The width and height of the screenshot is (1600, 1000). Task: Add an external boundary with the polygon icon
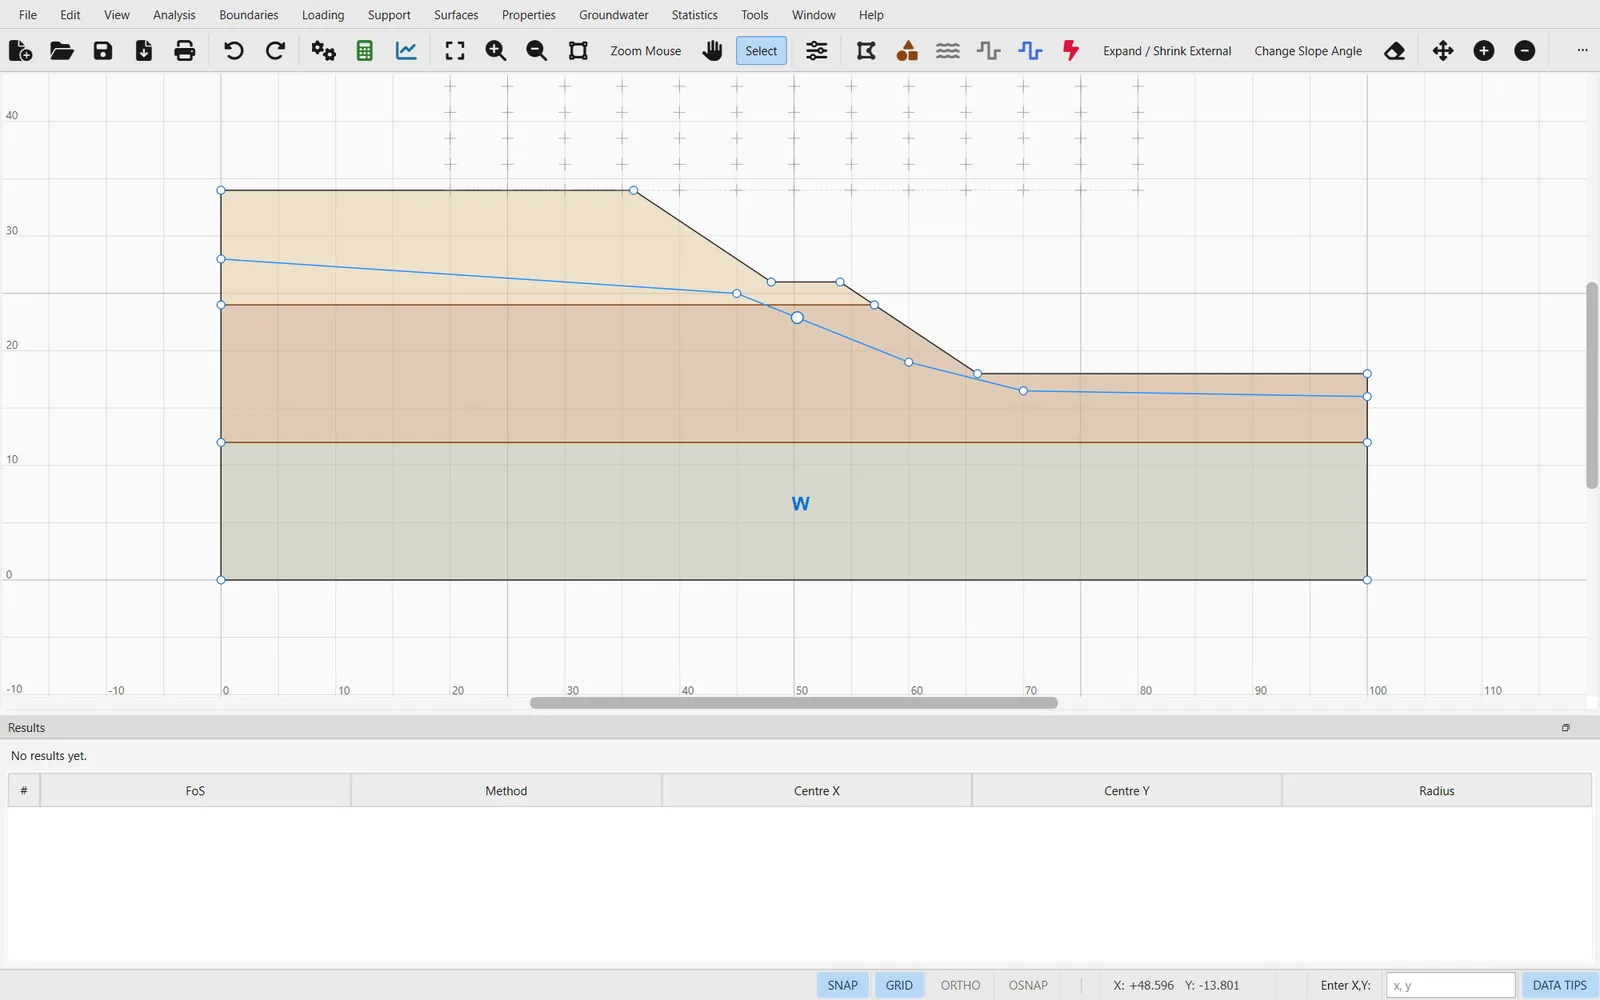(866, 51)
